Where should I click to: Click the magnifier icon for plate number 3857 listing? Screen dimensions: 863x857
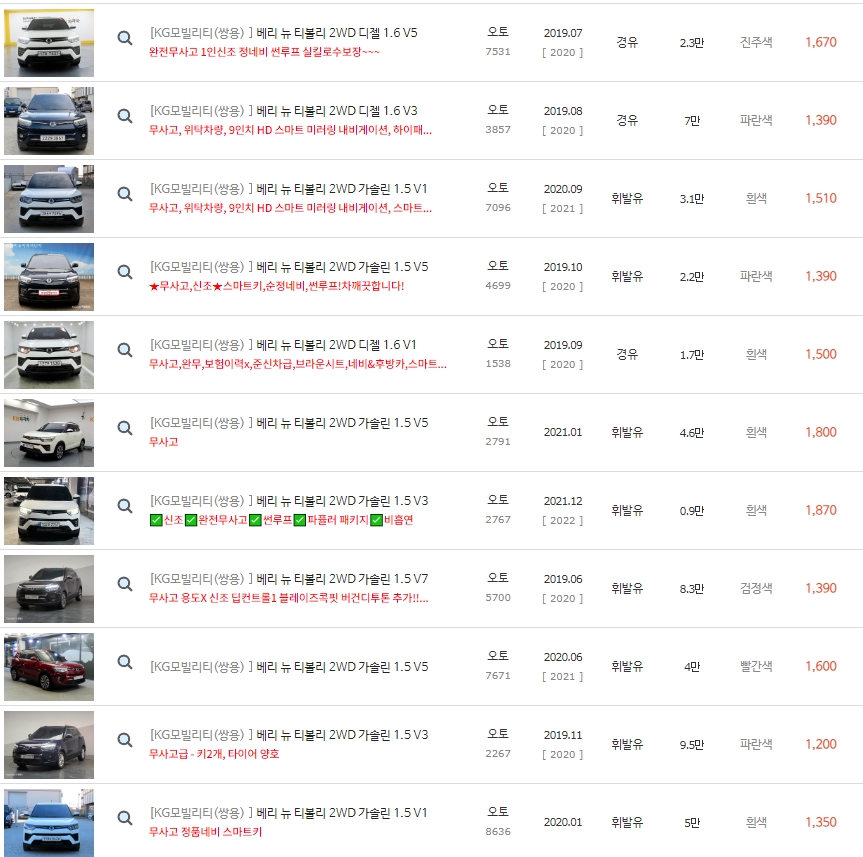(x=125, y=116)
